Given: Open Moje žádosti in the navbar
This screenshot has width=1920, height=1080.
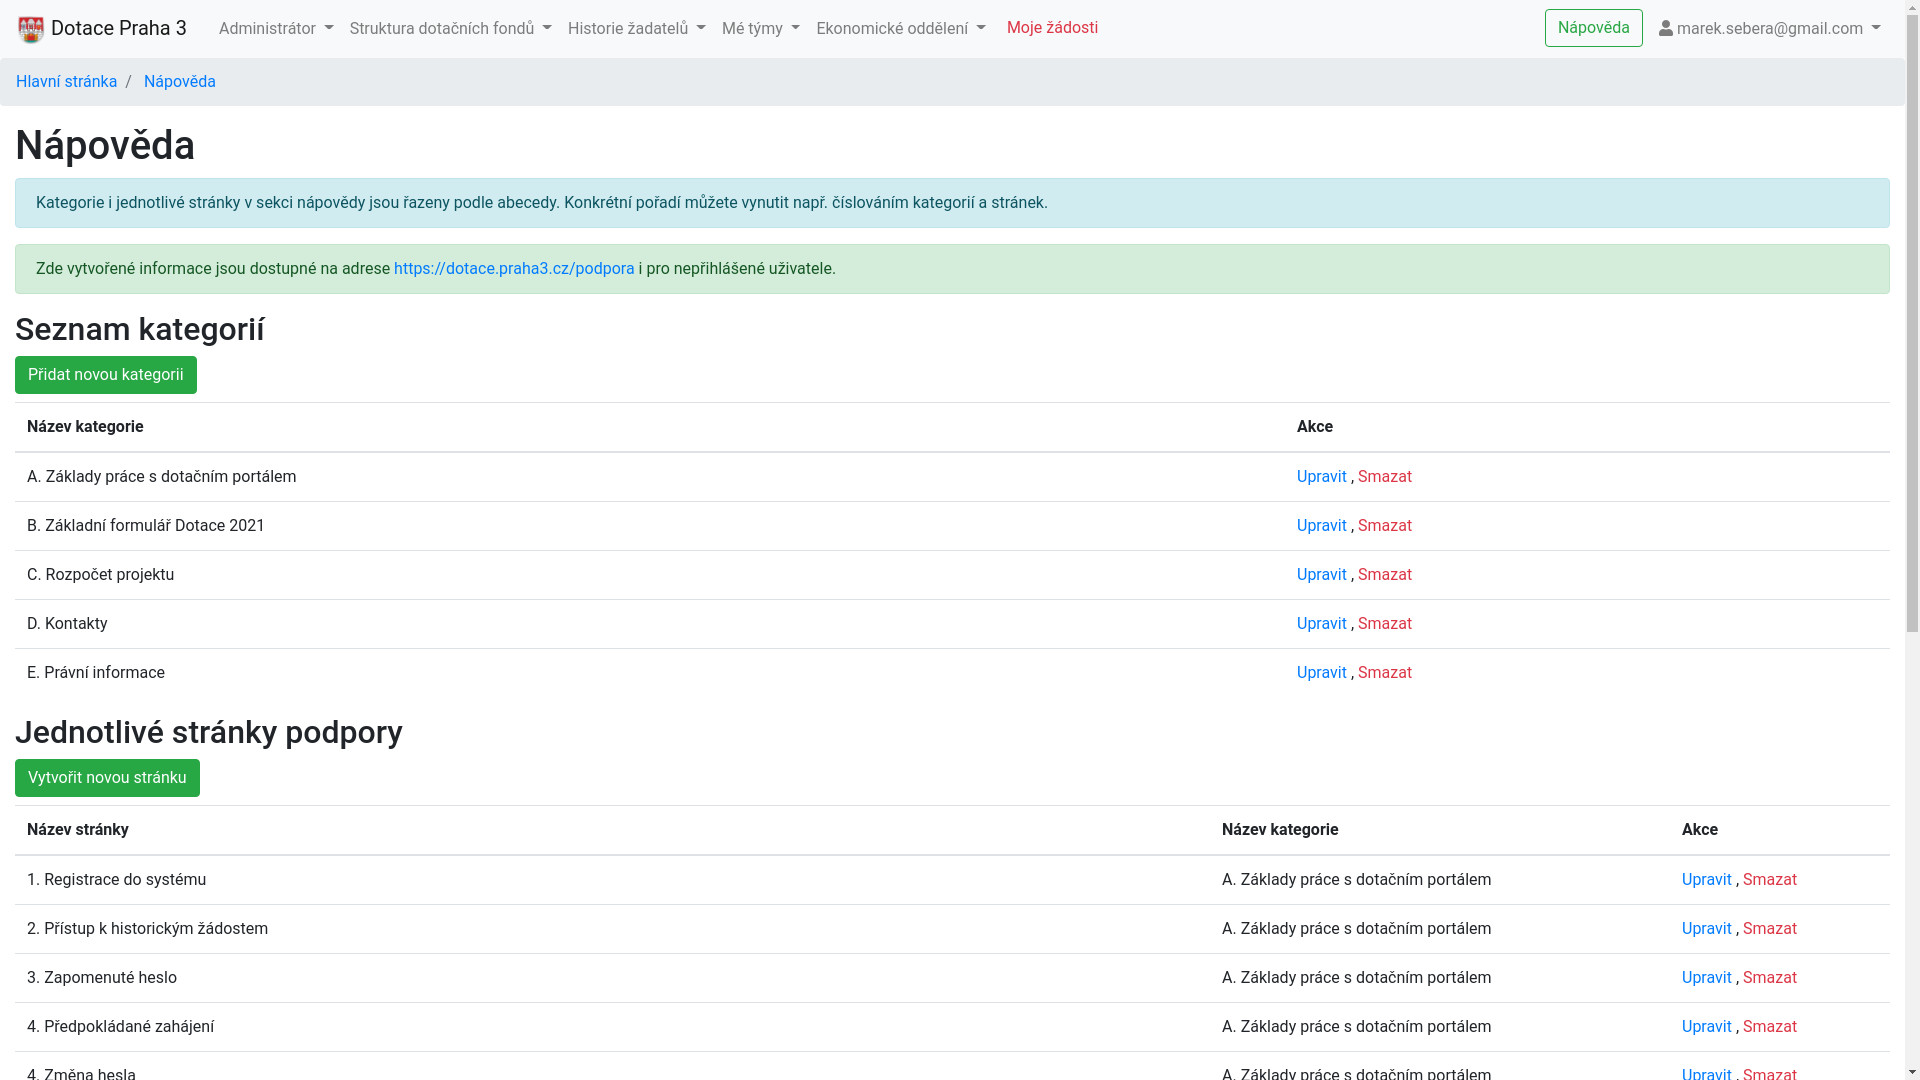Looking at the screenshot, I should 1052,28.
